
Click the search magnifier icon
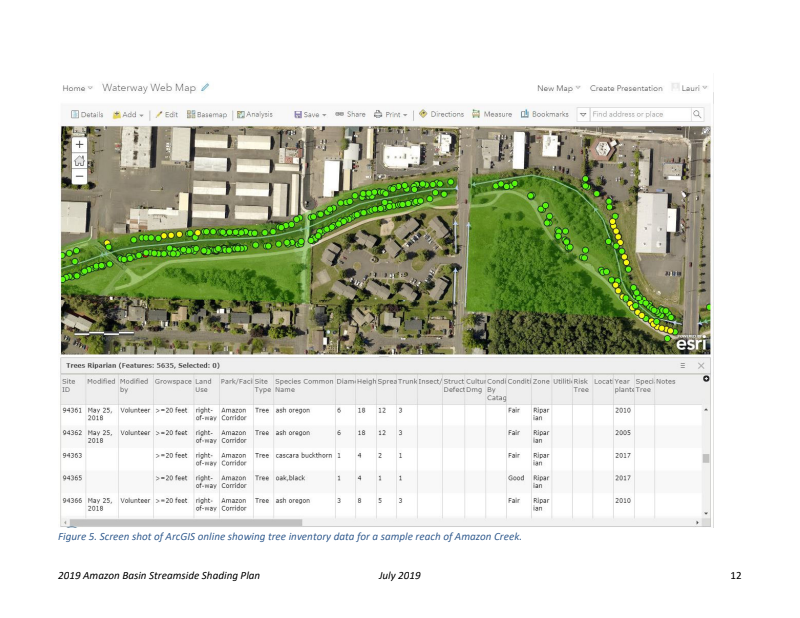coord(697,114)
